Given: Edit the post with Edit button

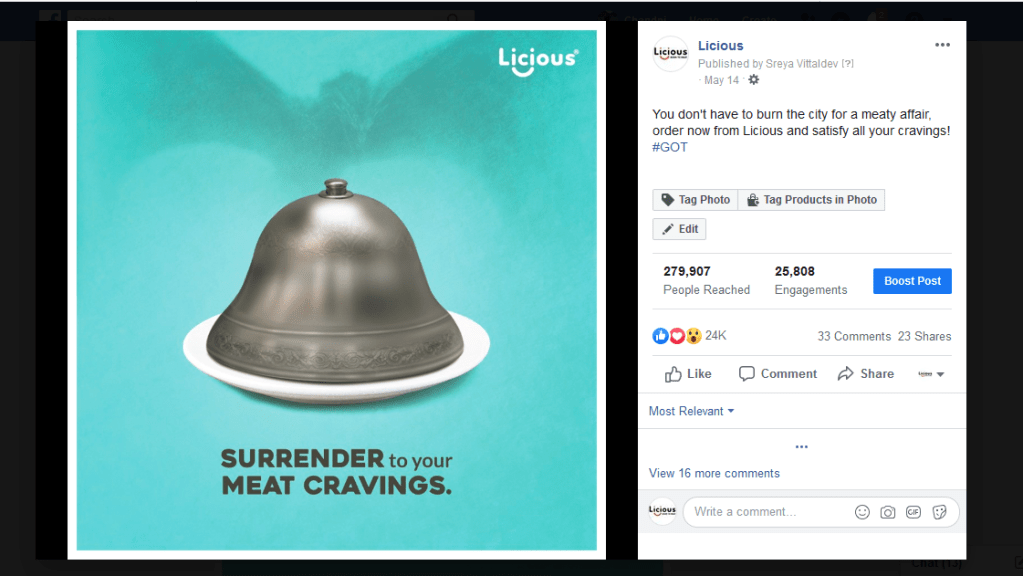Looking at the screenshot, I should pyautogui.click(x=679, y=229).
